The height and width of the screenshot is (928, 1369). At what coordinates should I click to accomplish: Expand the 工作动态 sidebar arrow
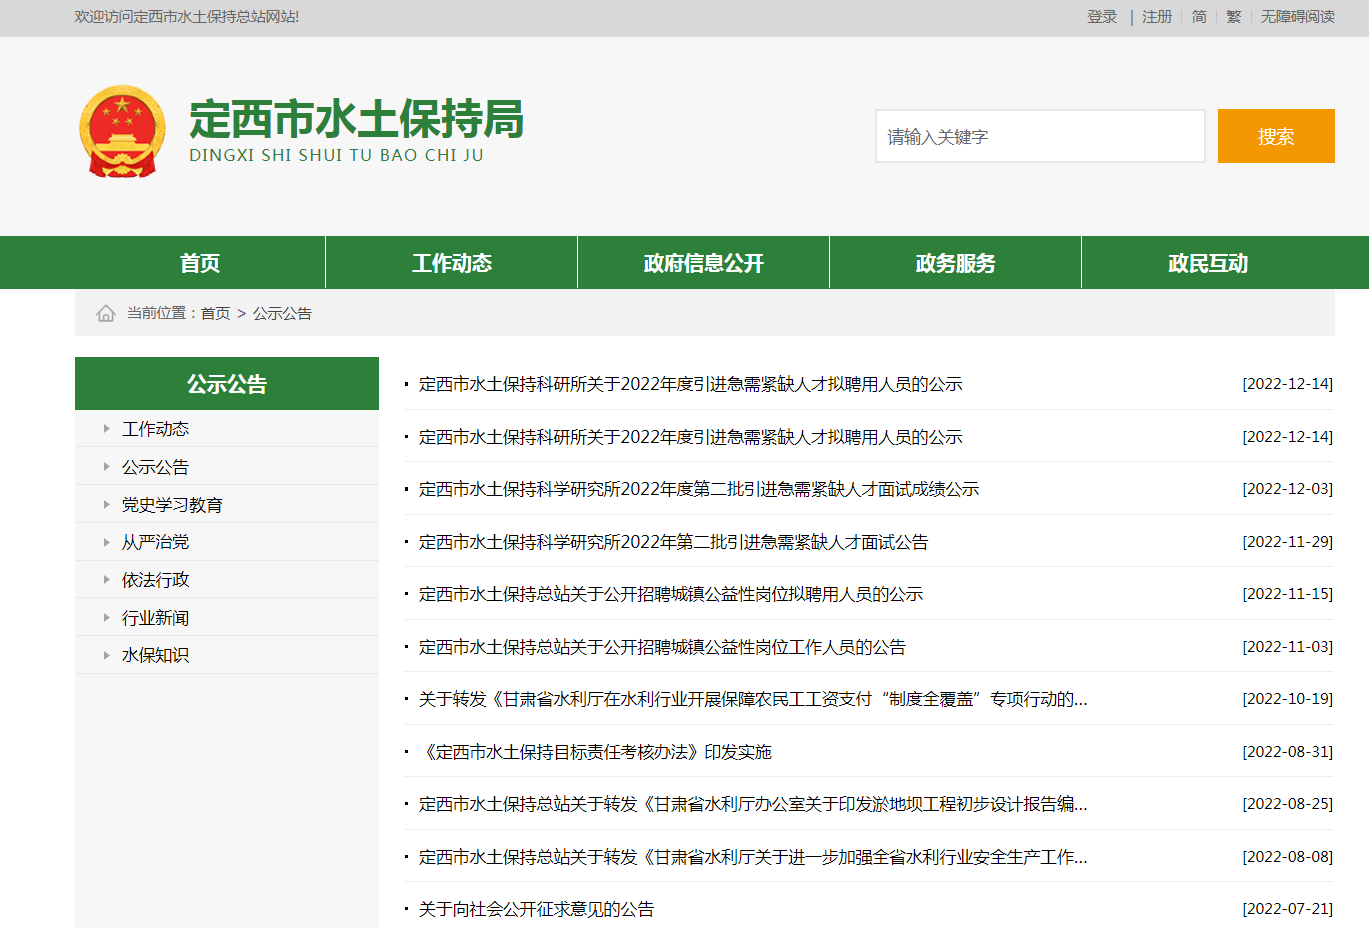coord(106,429)
